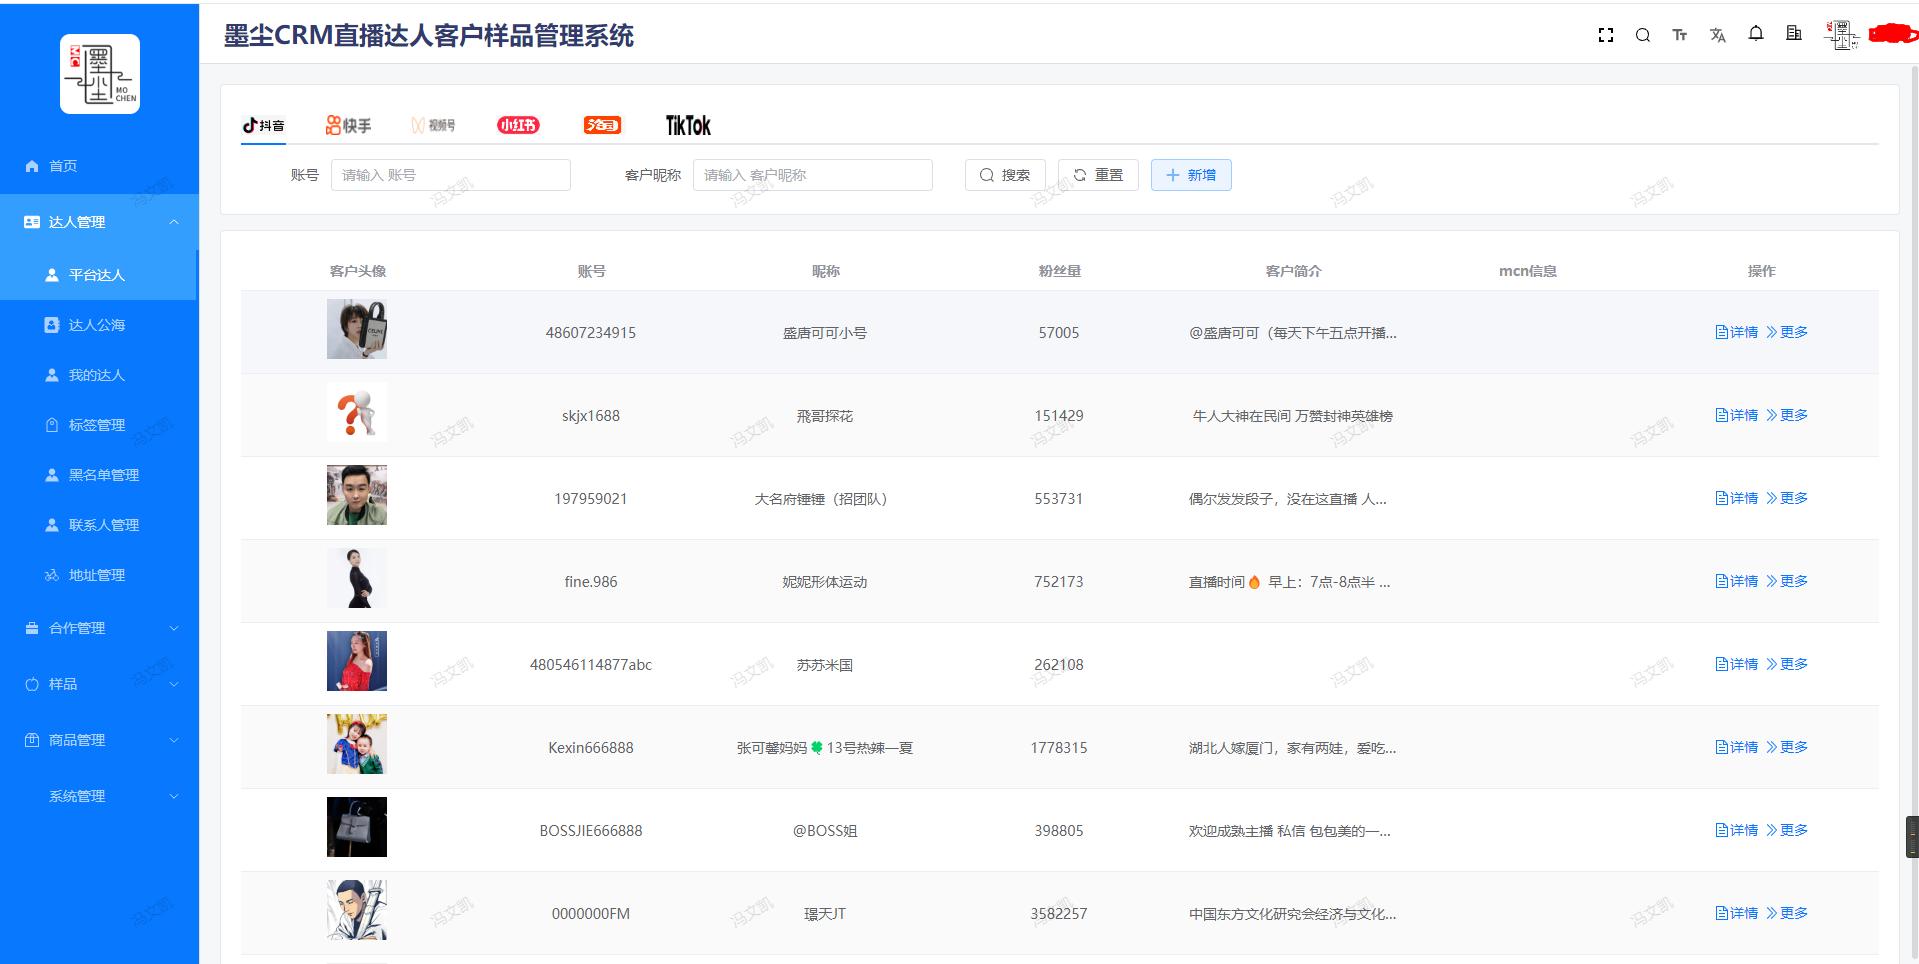The height and width of the screenshot is (964, 1919).
Task: Open 达人公海 in sidebar
Action: pyautogui.click(x=99, y=325)
